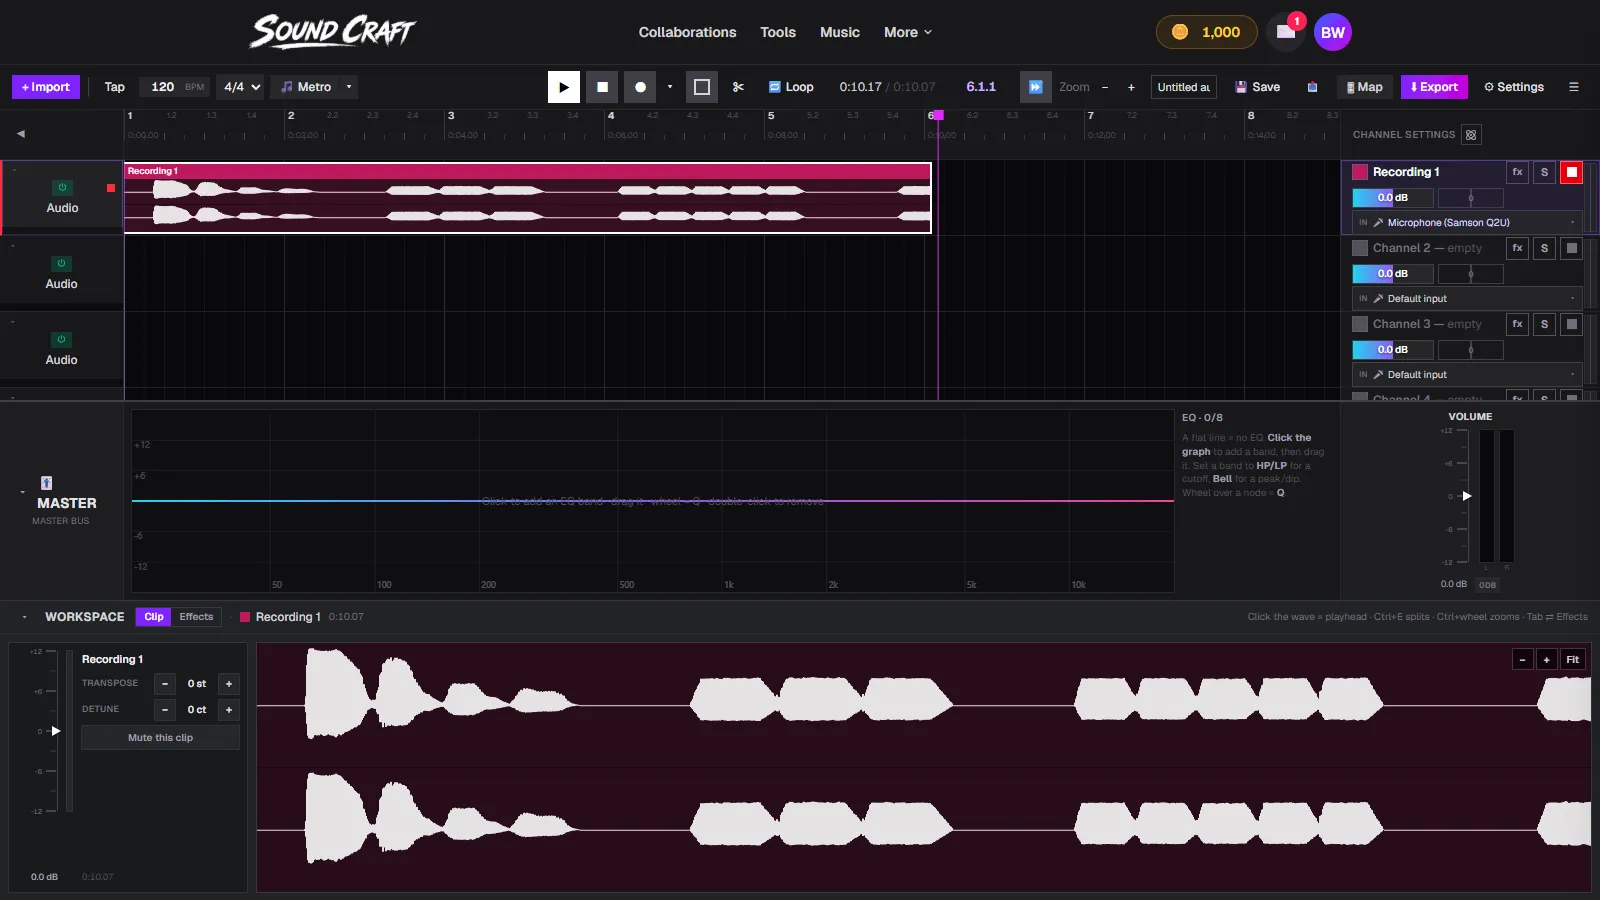The image size is (1600, 900).
Task: Zoom out the timeline with minus
Action: pos(1105,87)
